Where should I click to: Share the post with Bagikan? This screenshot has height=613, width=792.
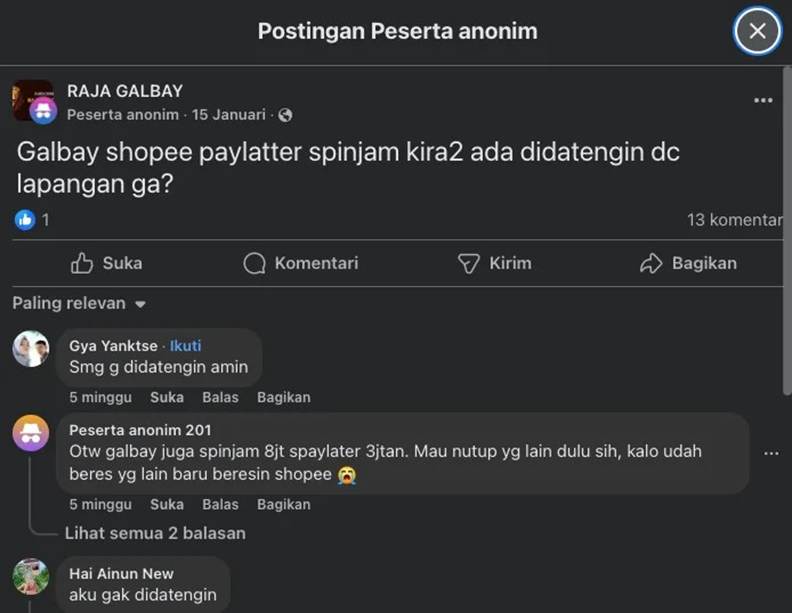[688, 263]
